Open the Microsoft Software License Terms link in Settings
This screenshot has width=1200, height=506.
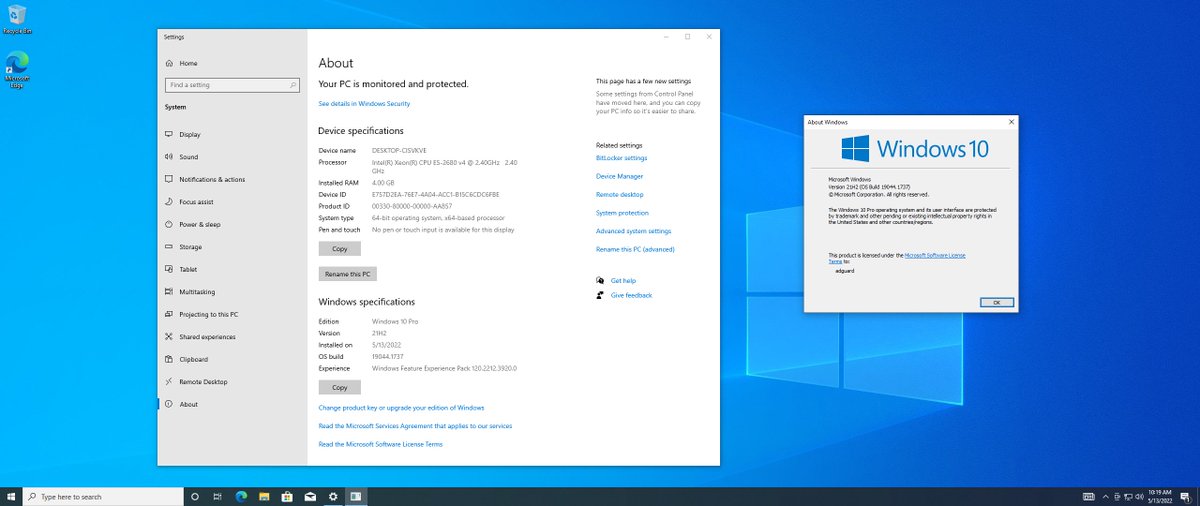pos(380,444)
